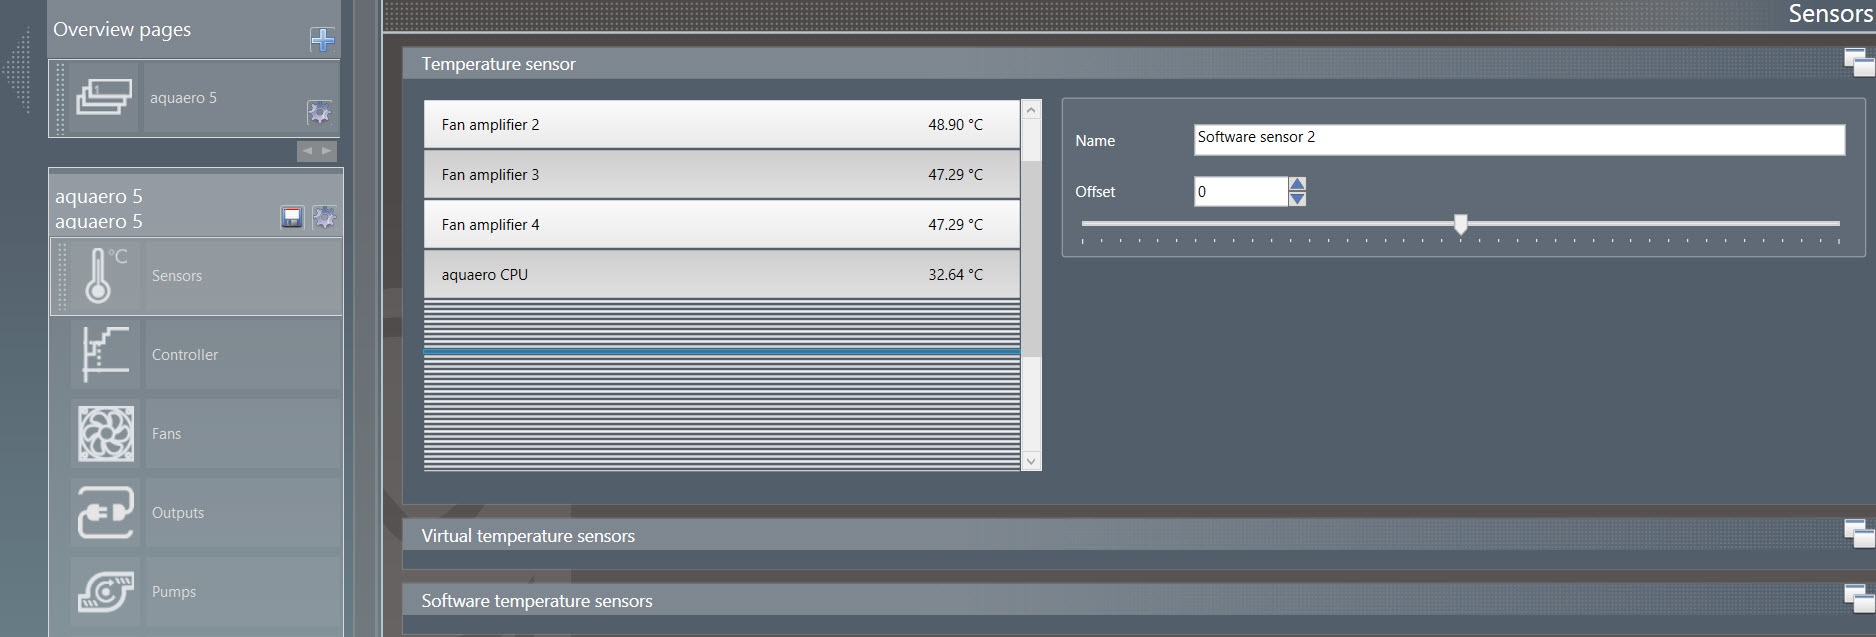Screen dimensions: 1876x637
Task: Open the Fans icon
Action: 105,433
